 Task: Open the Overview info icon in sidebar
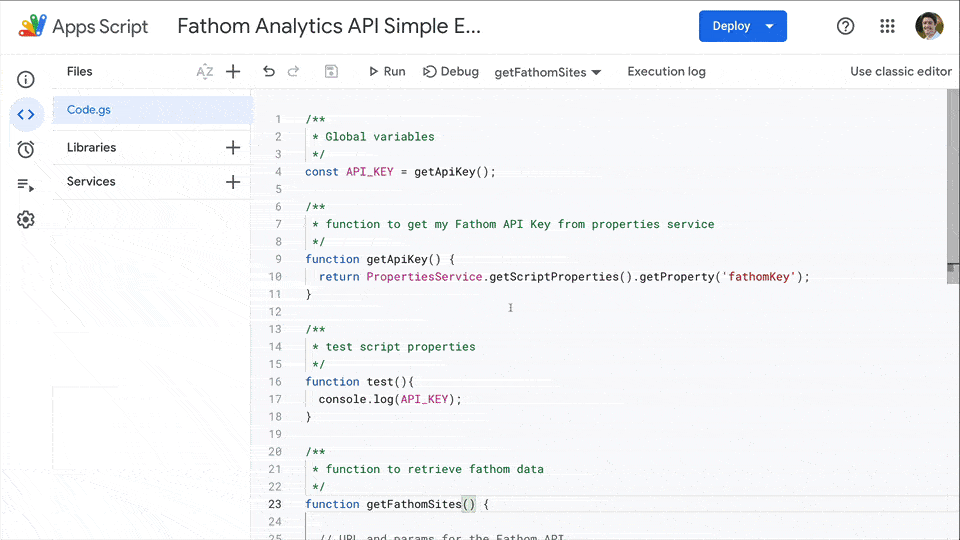pyautogui.click(x=26, y=80)
